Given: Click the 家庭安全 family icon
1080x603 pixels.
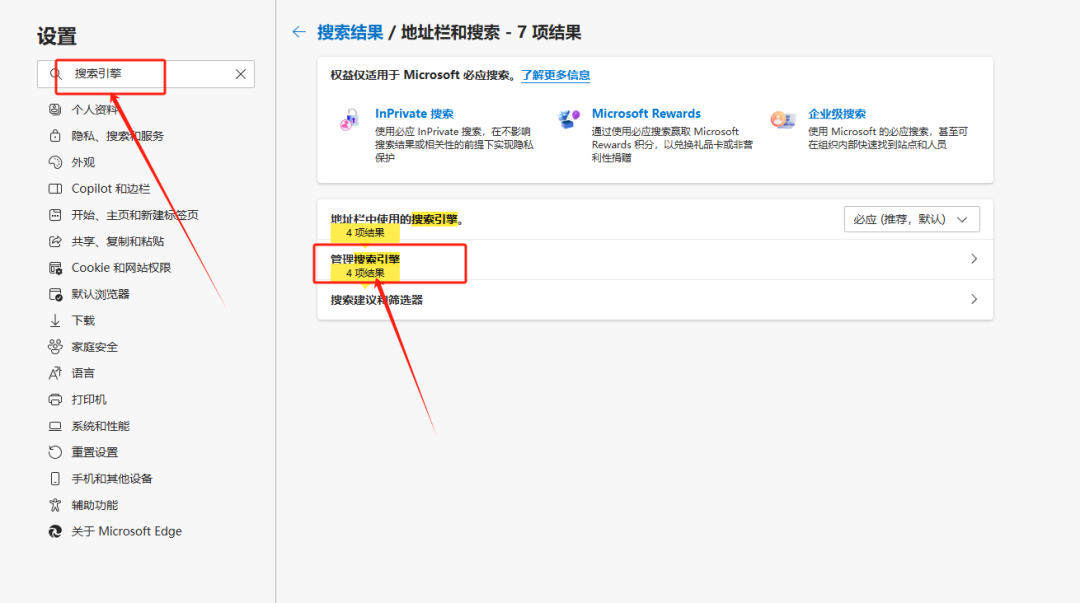Looking at the screenshot, I should pos(55,347).
